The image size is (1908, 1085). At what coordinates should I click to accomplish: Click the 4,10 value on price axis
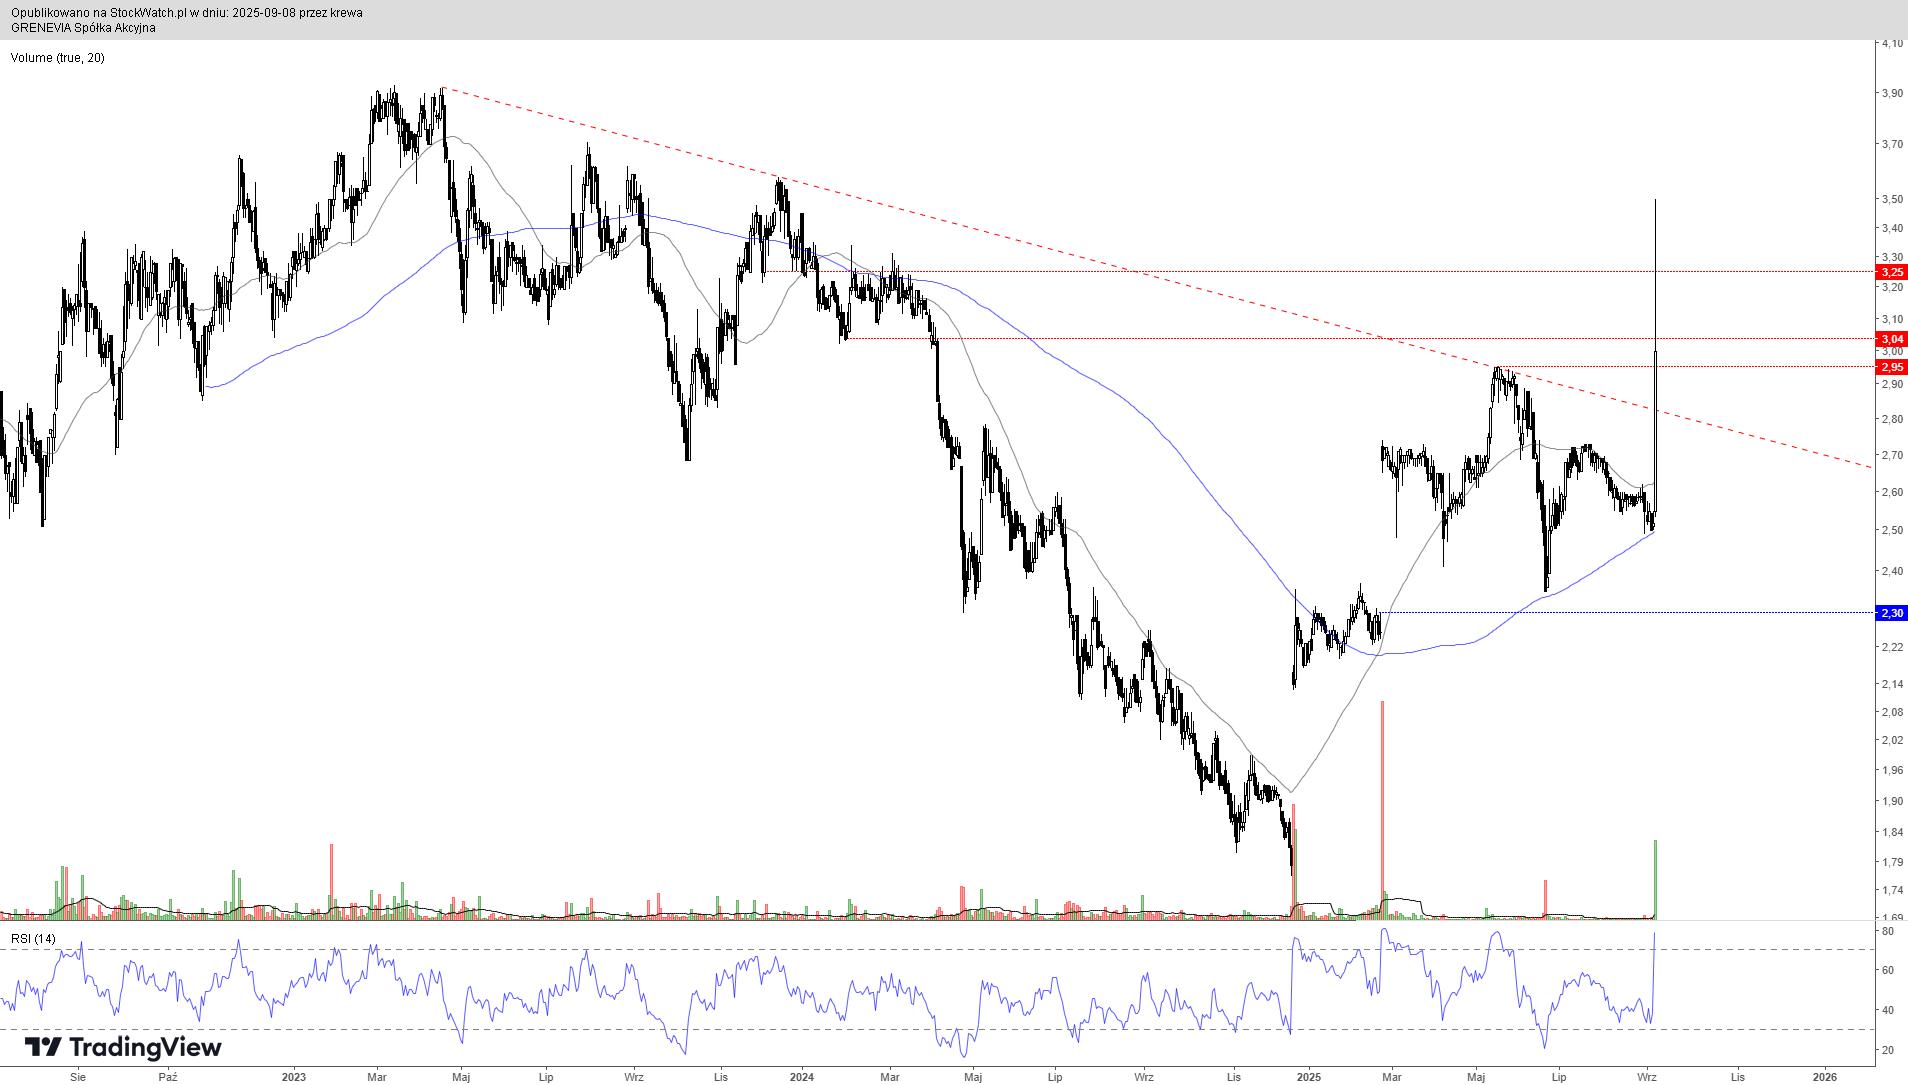click(1891, 44)
